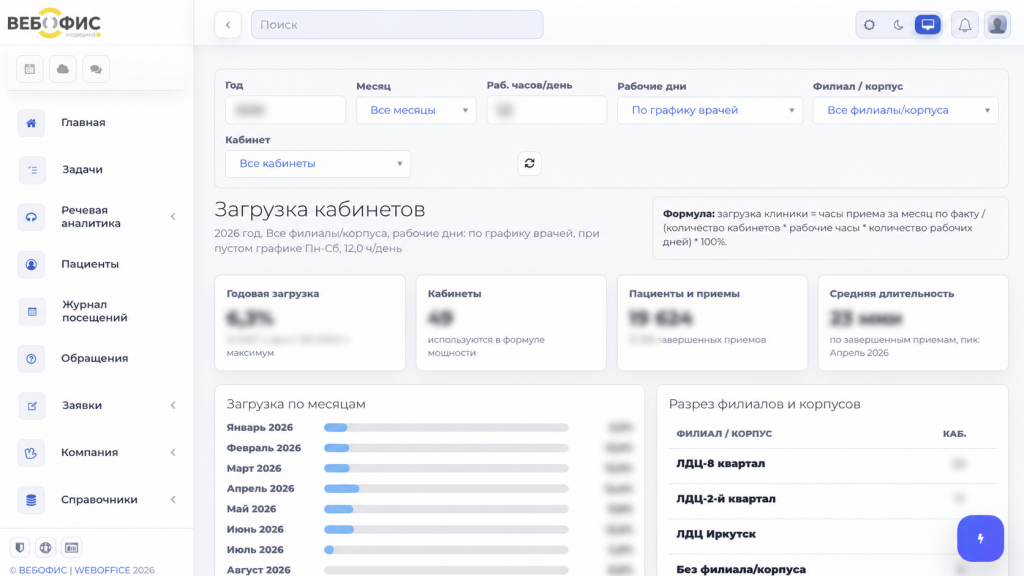The image size is (1024, 576).
Task: Select system theme monitor icon
Action: 928,25
